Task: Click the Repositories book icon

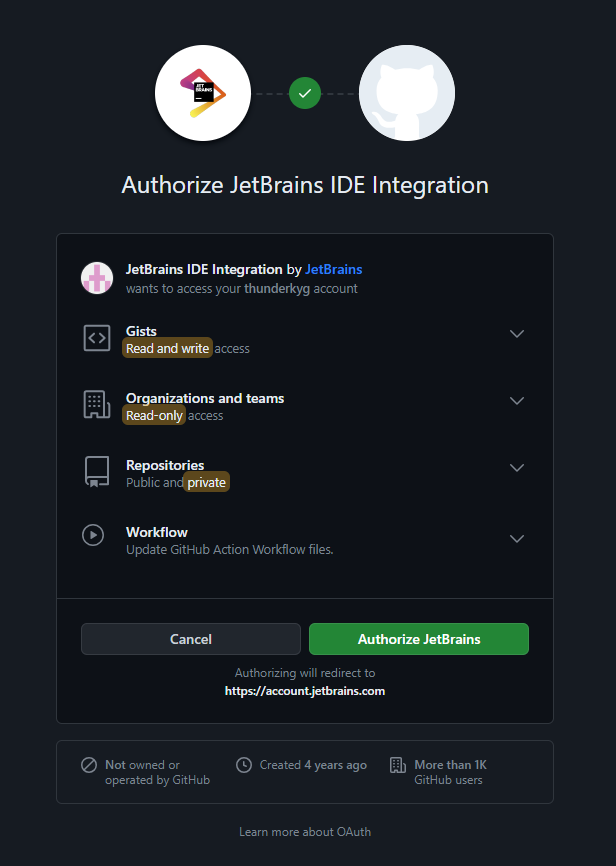Action: (x=97, y=472)
